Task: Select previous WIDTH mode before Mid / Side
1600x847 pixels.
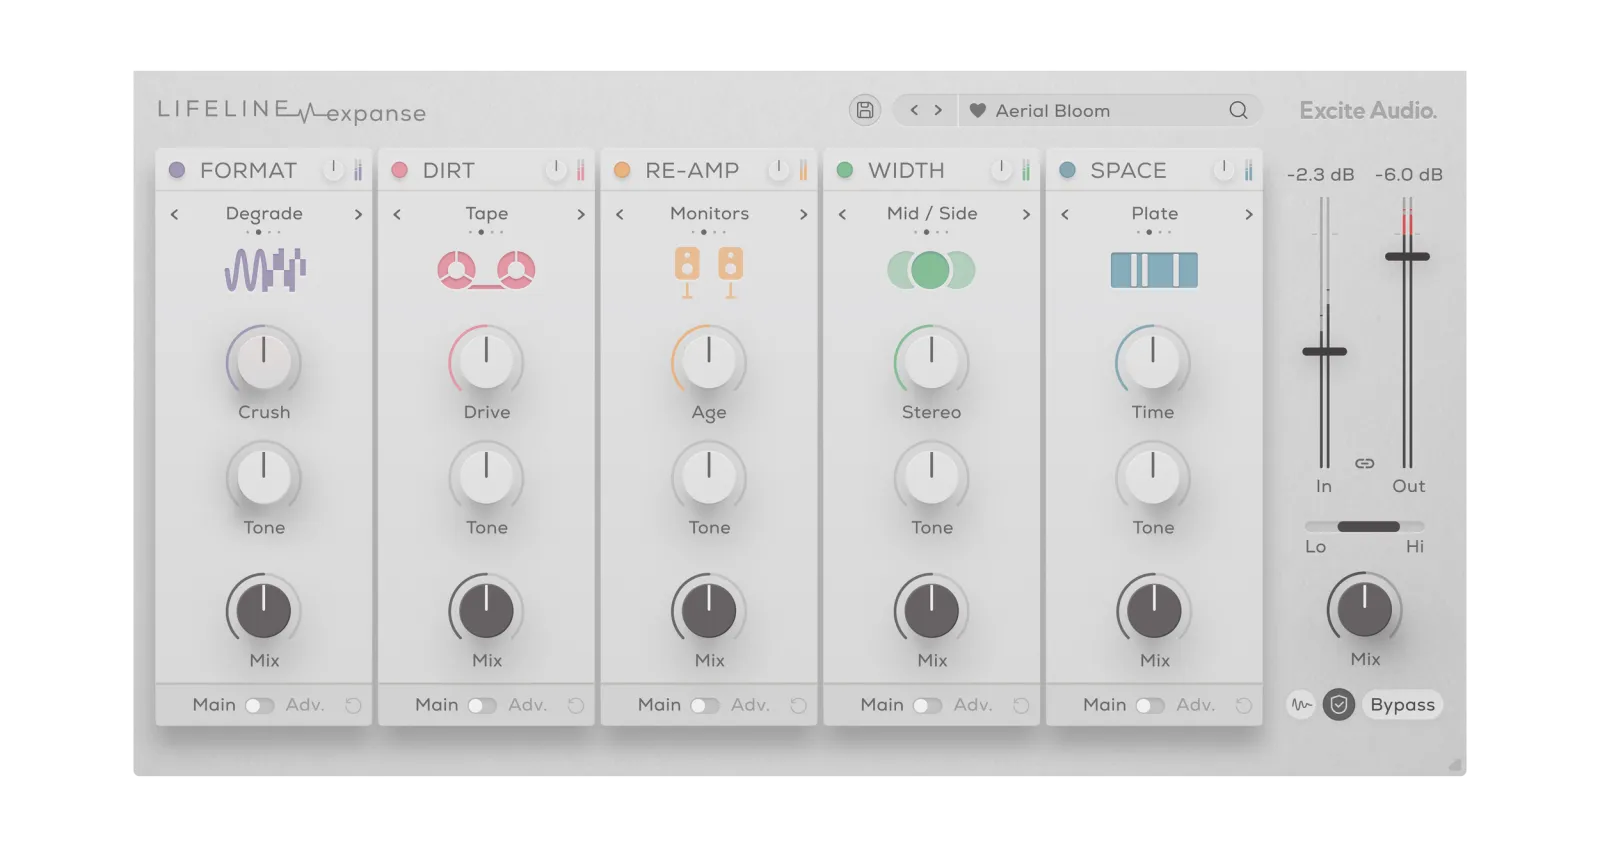Action: 842,214
